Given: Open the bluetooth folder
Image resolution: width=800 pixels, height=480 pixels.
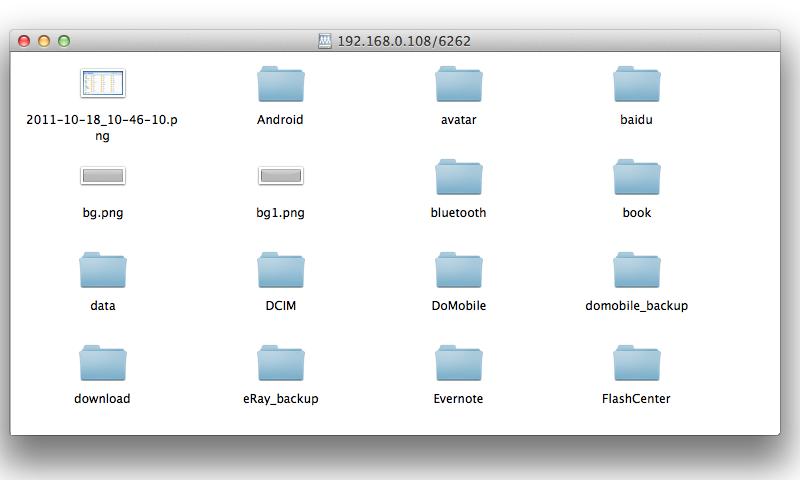Looking at the screenshot, I should pos(458,178).
